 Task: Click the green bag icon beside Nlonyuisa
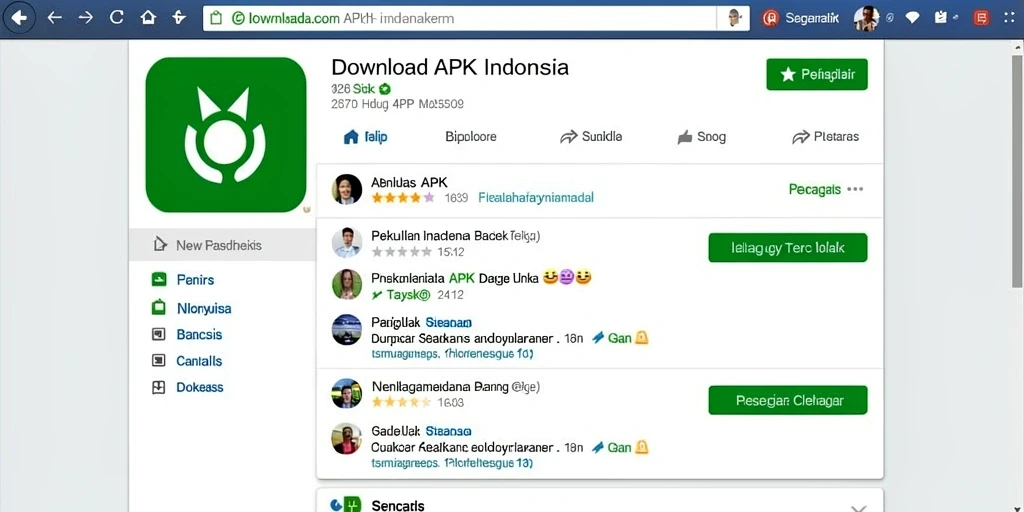click(x=159, y=307)
